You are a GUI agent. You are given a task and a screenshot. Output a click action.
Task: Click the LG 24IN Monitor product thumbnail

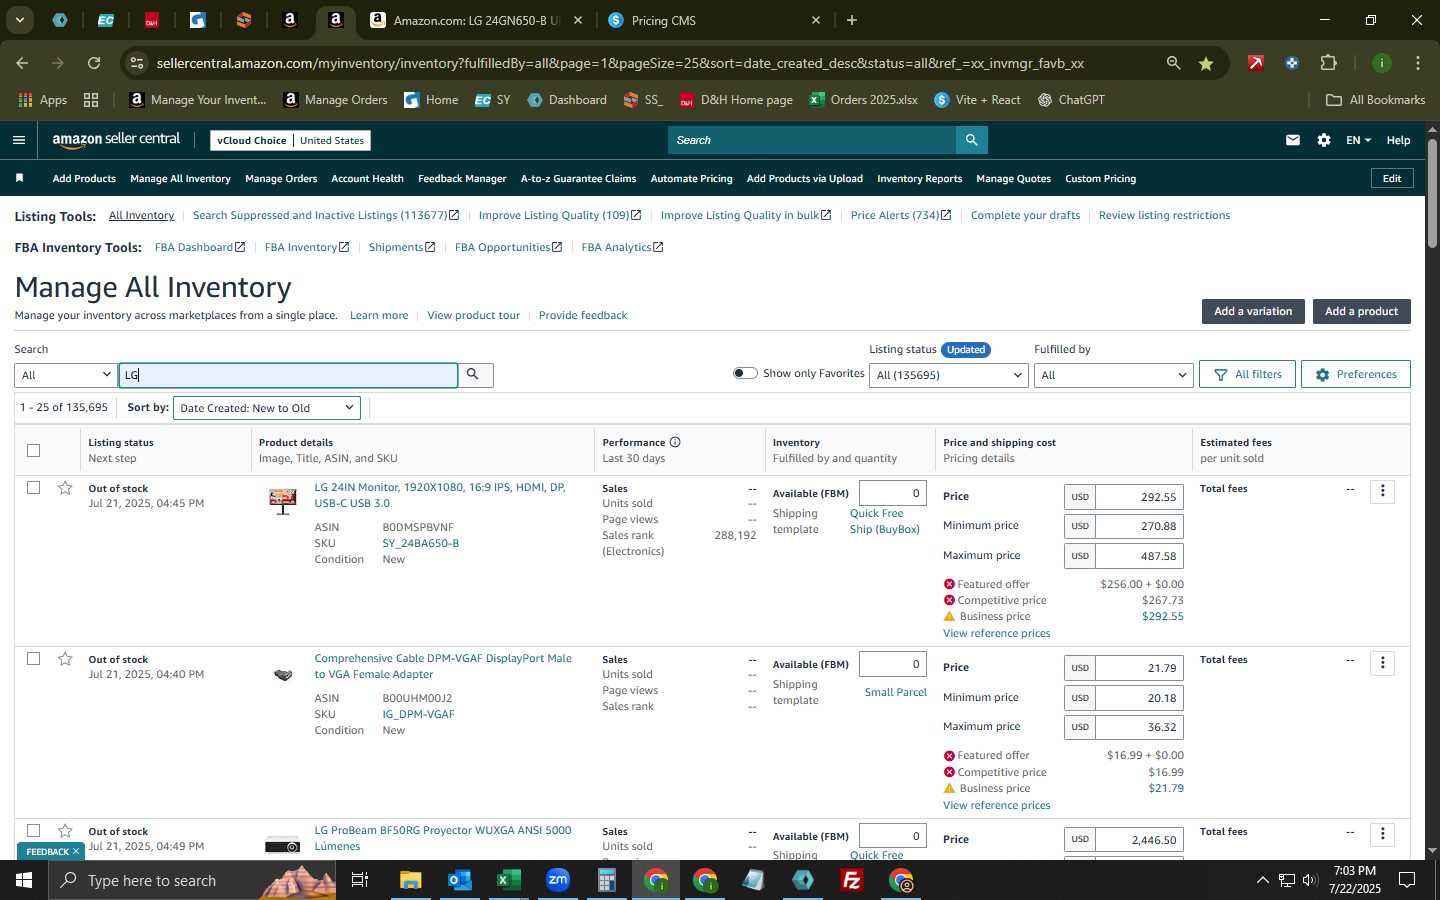pos(283,499)
